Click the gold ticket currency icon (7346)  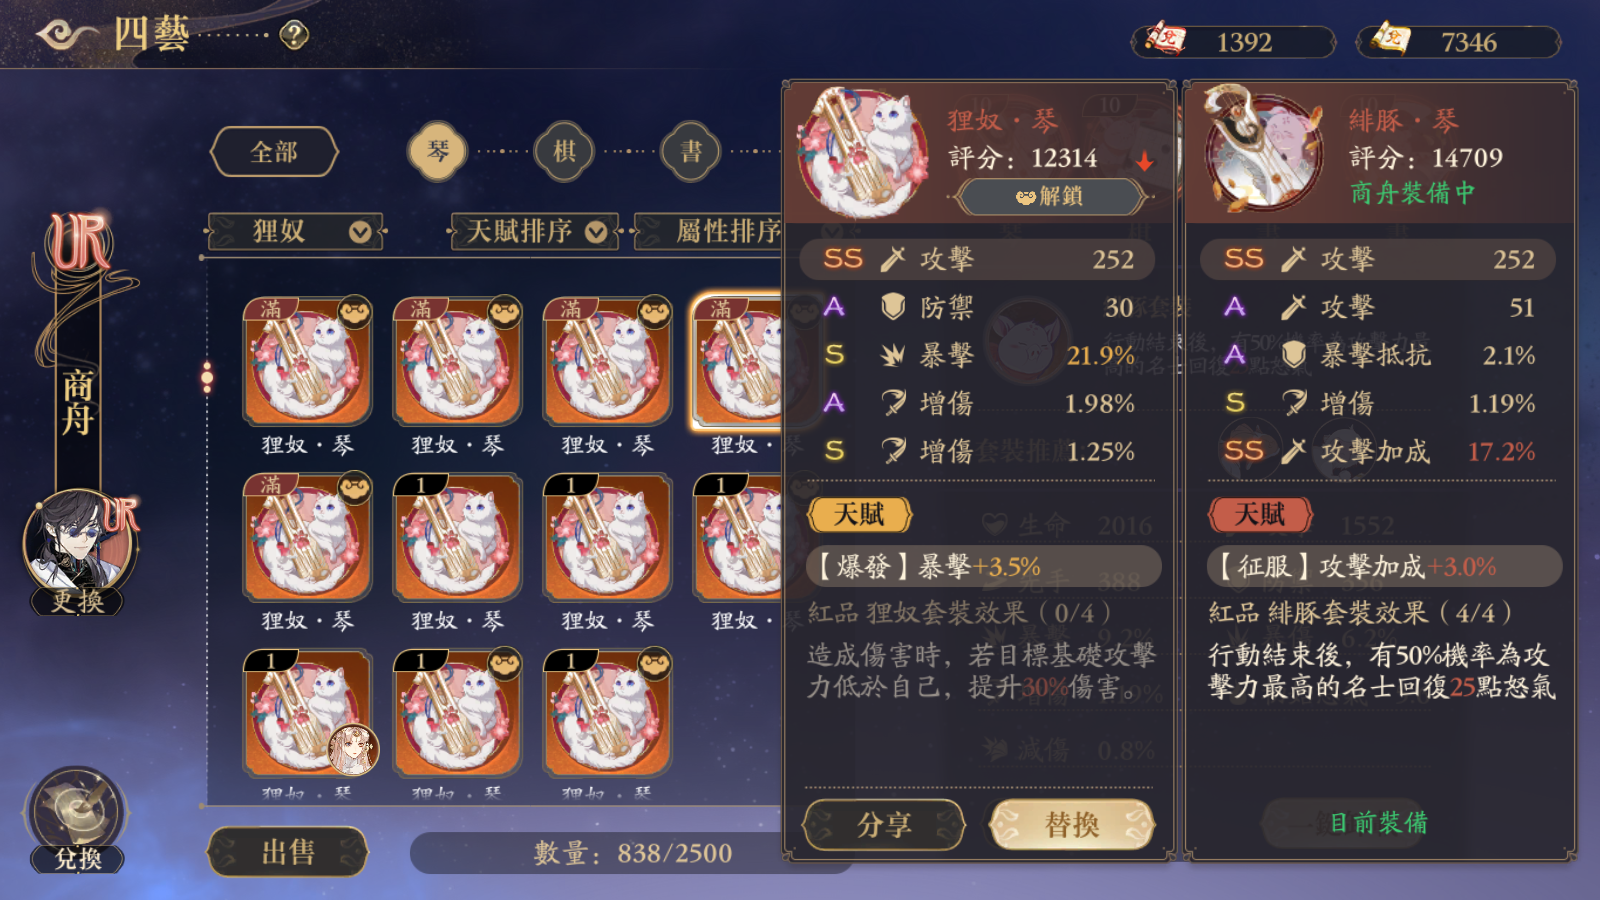point(1391,40)
